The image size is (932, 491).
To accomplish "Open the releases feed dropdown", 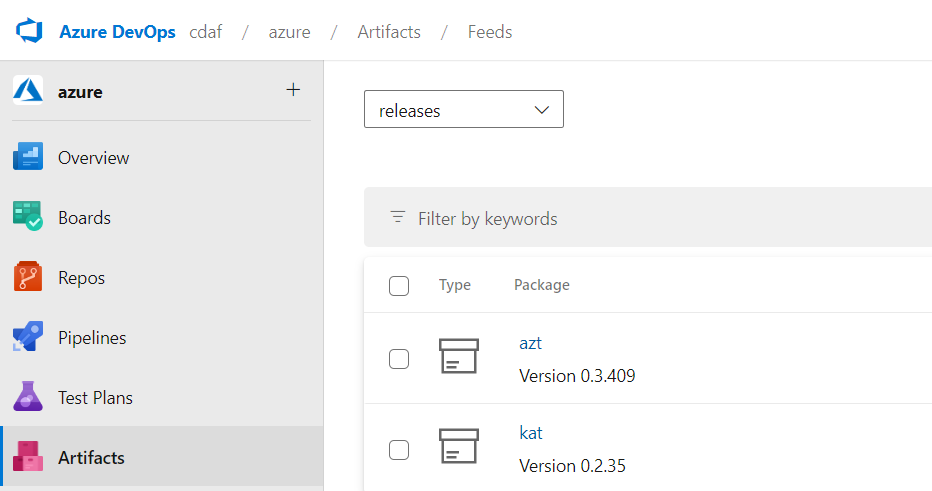I will point(463,110).
